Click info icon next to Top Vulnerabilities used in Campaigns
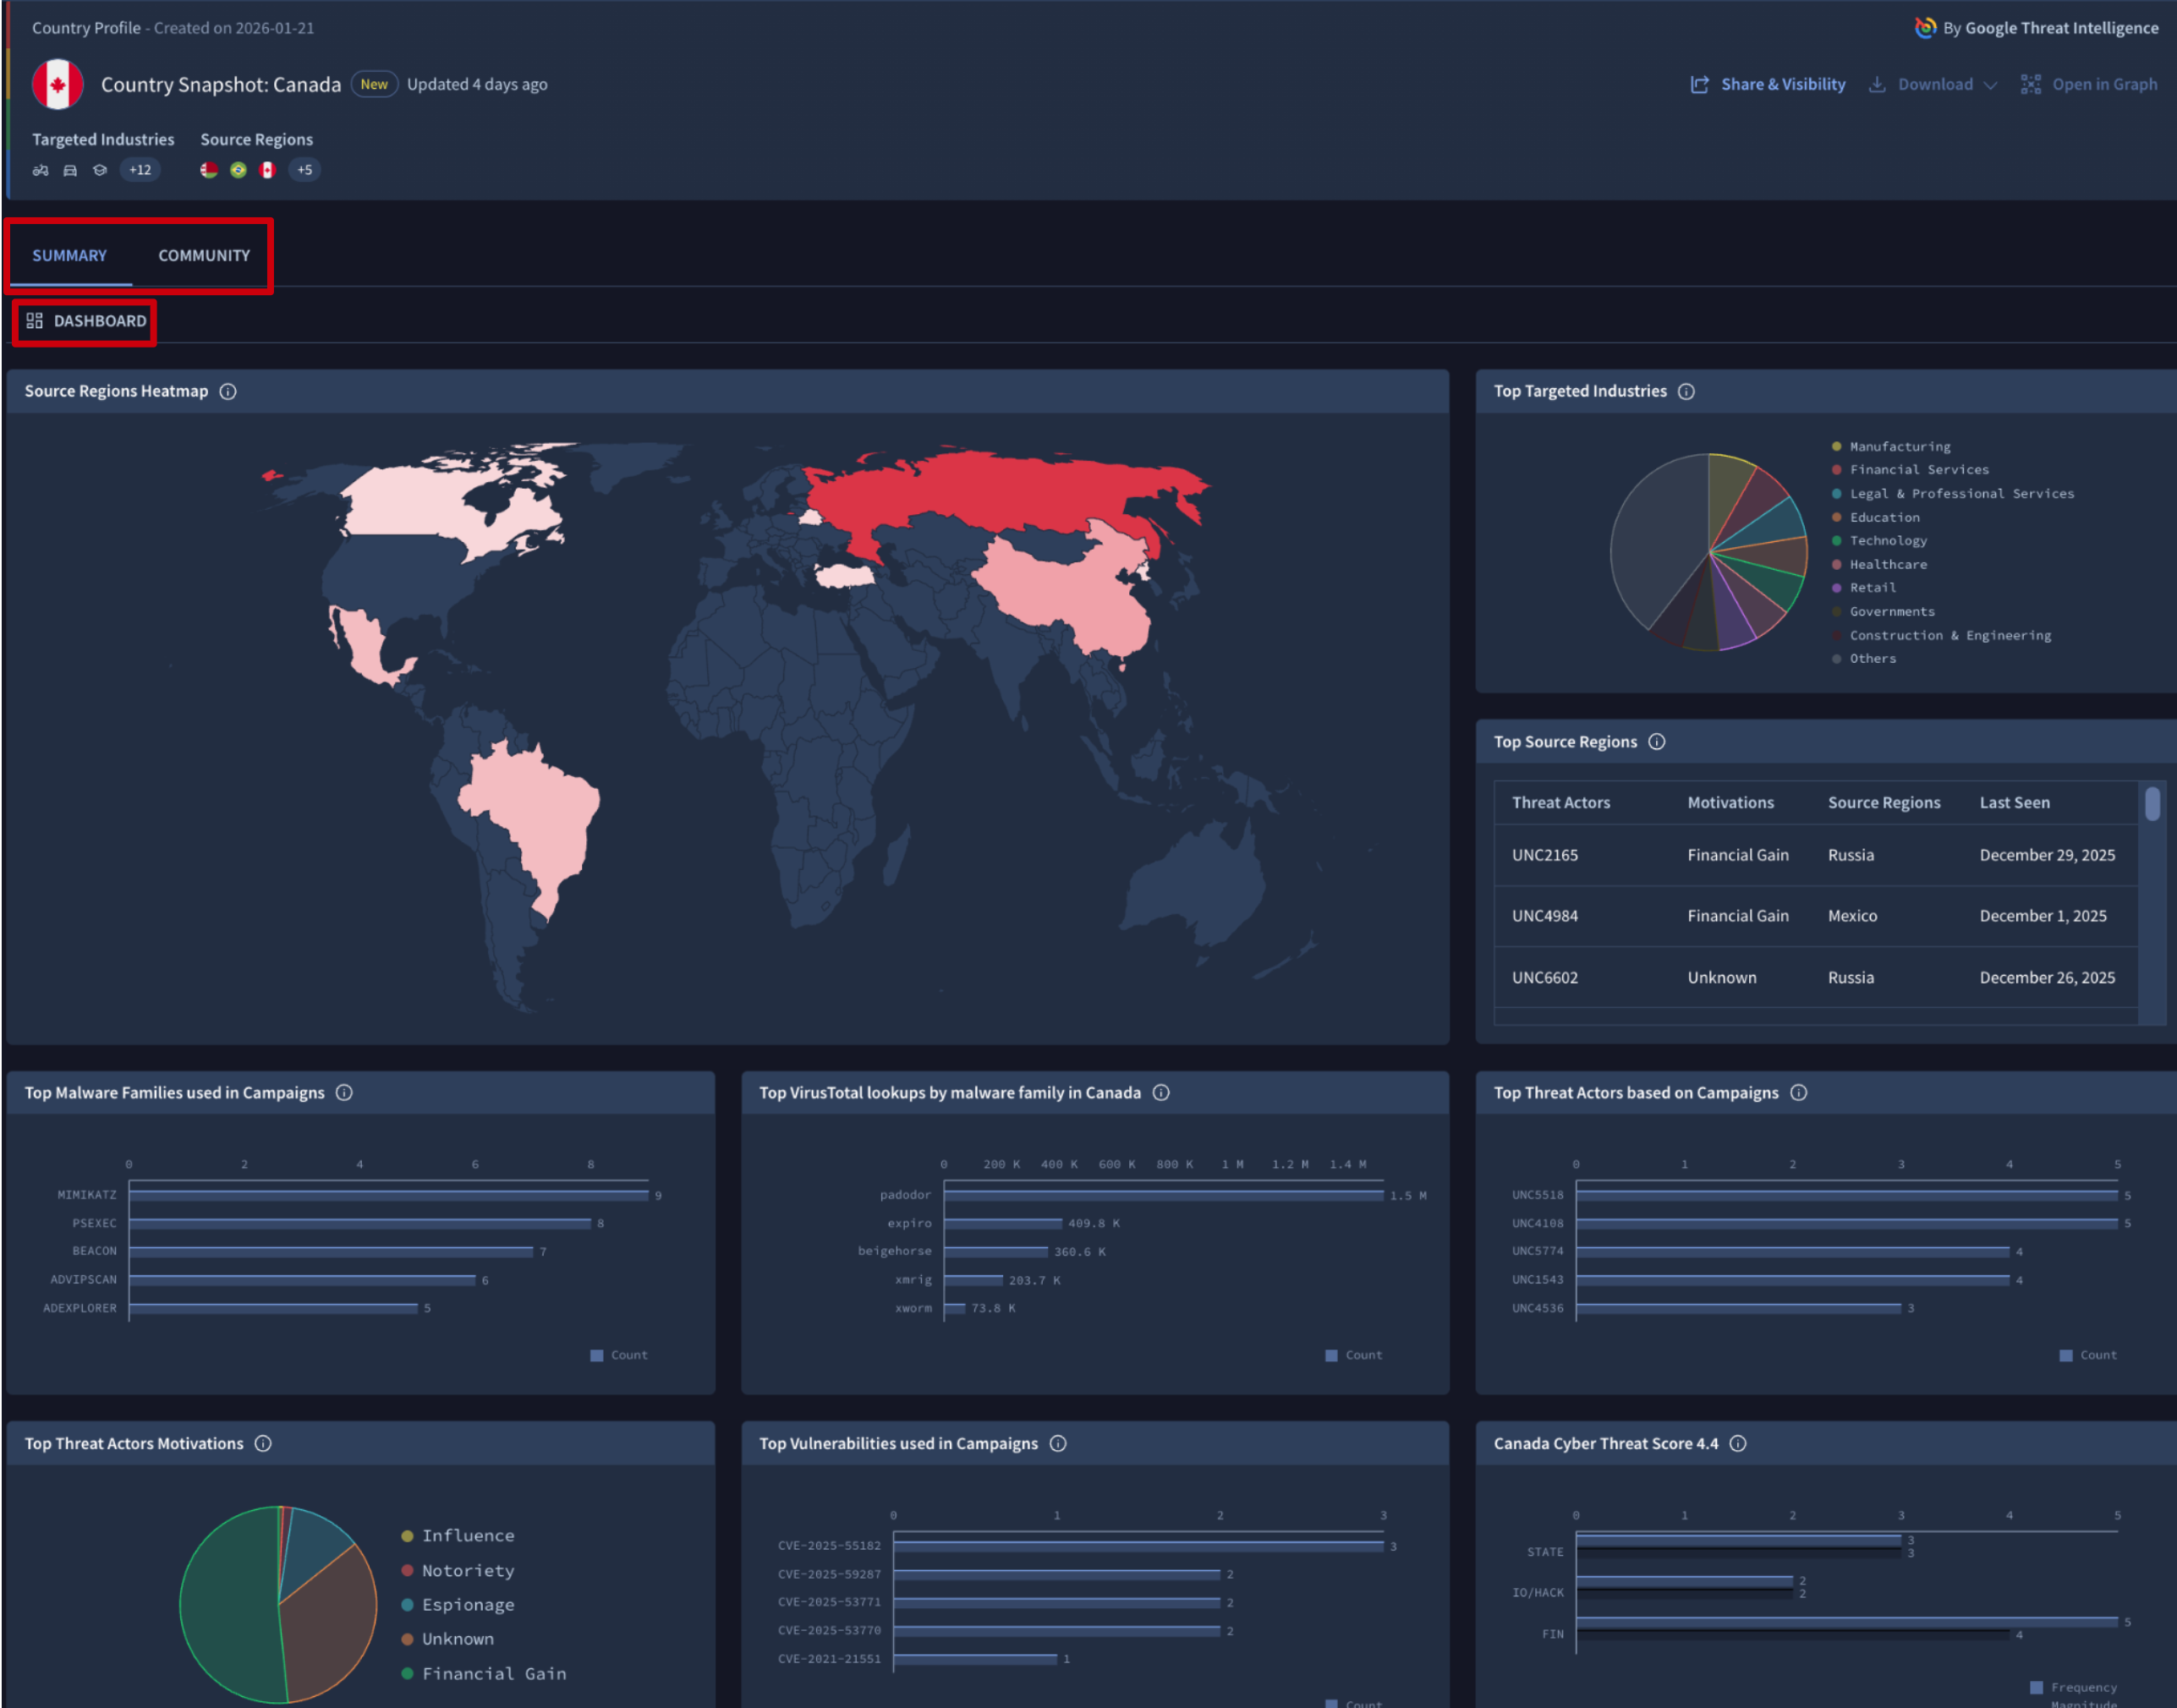The image size is (2177, 1708). (x=1058, y=1443)
